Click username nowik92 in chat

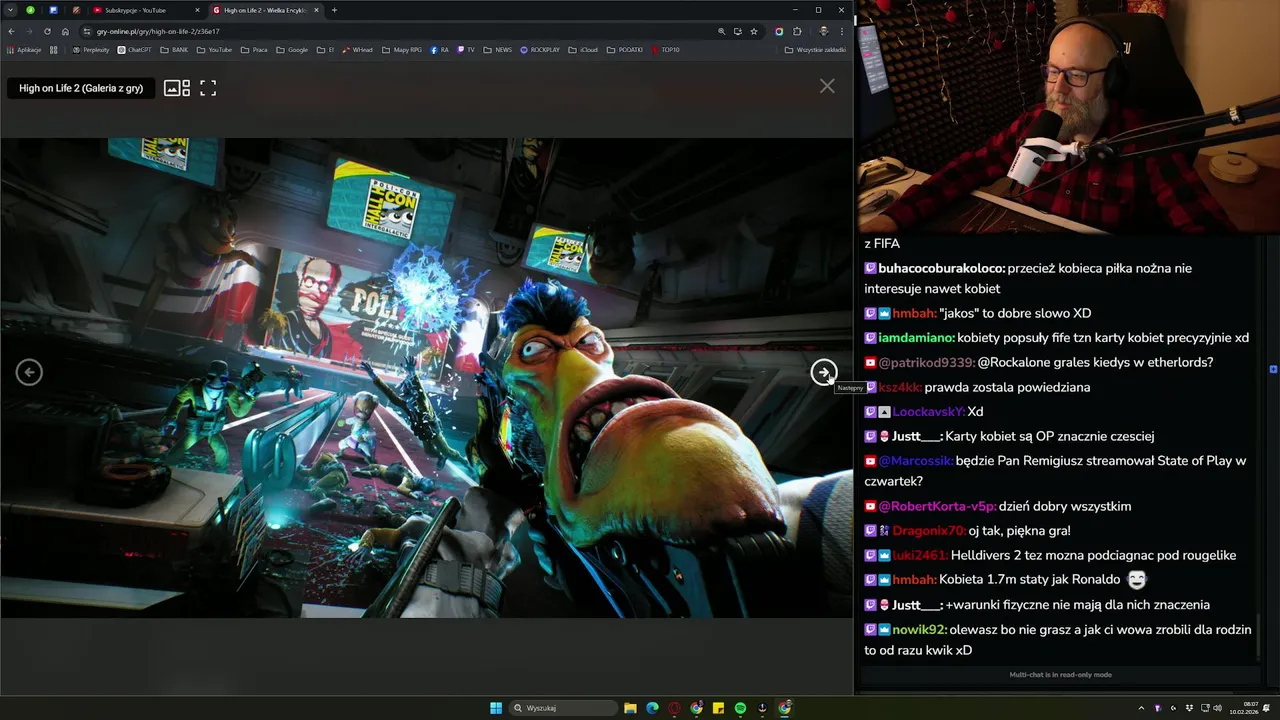[919, 630]
